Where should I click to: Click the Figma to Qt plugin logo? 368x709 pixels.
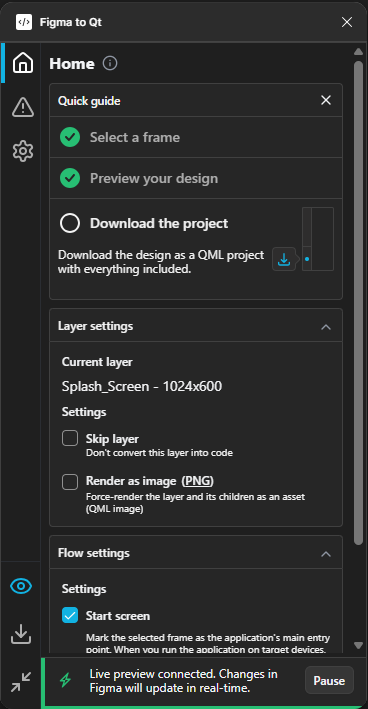[24, 22]
